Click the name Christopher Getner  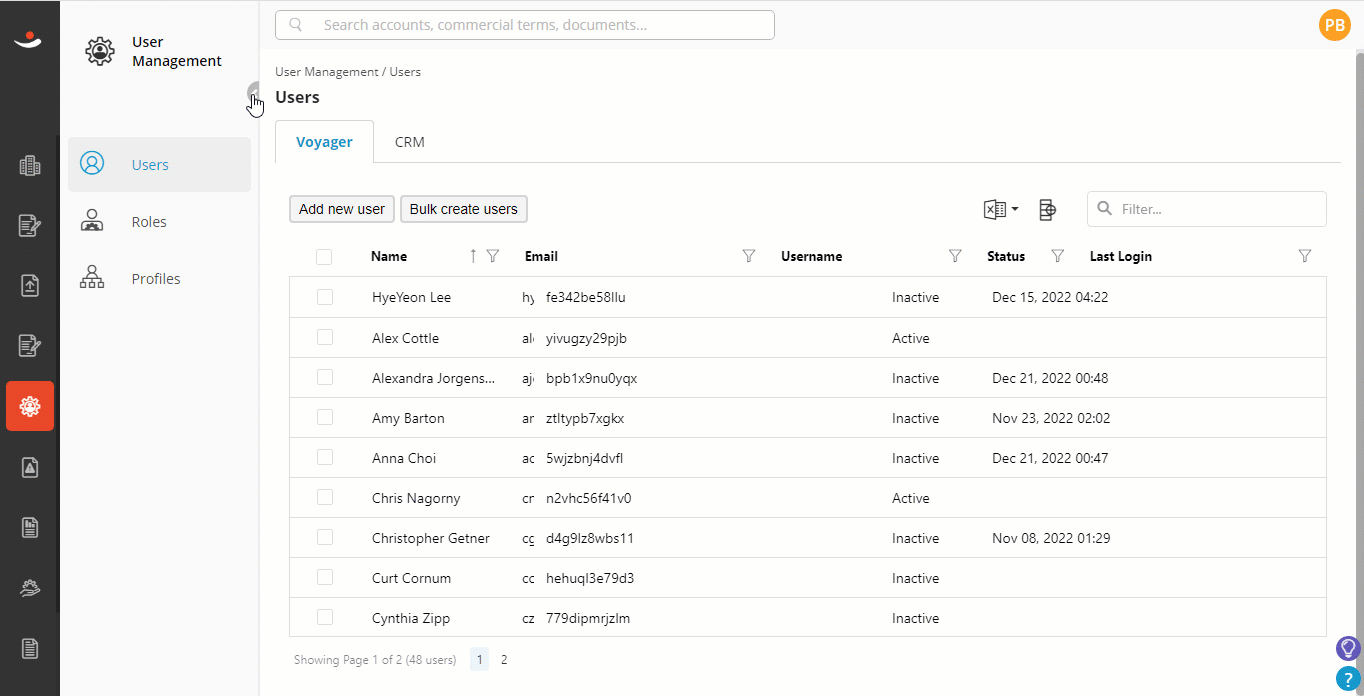coord(431,538)
